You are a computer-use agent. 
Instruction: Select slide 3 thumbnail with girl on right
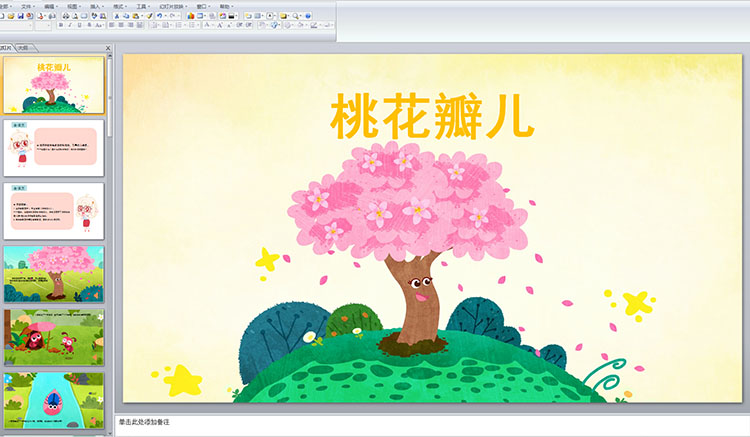(x=54, y=211)
